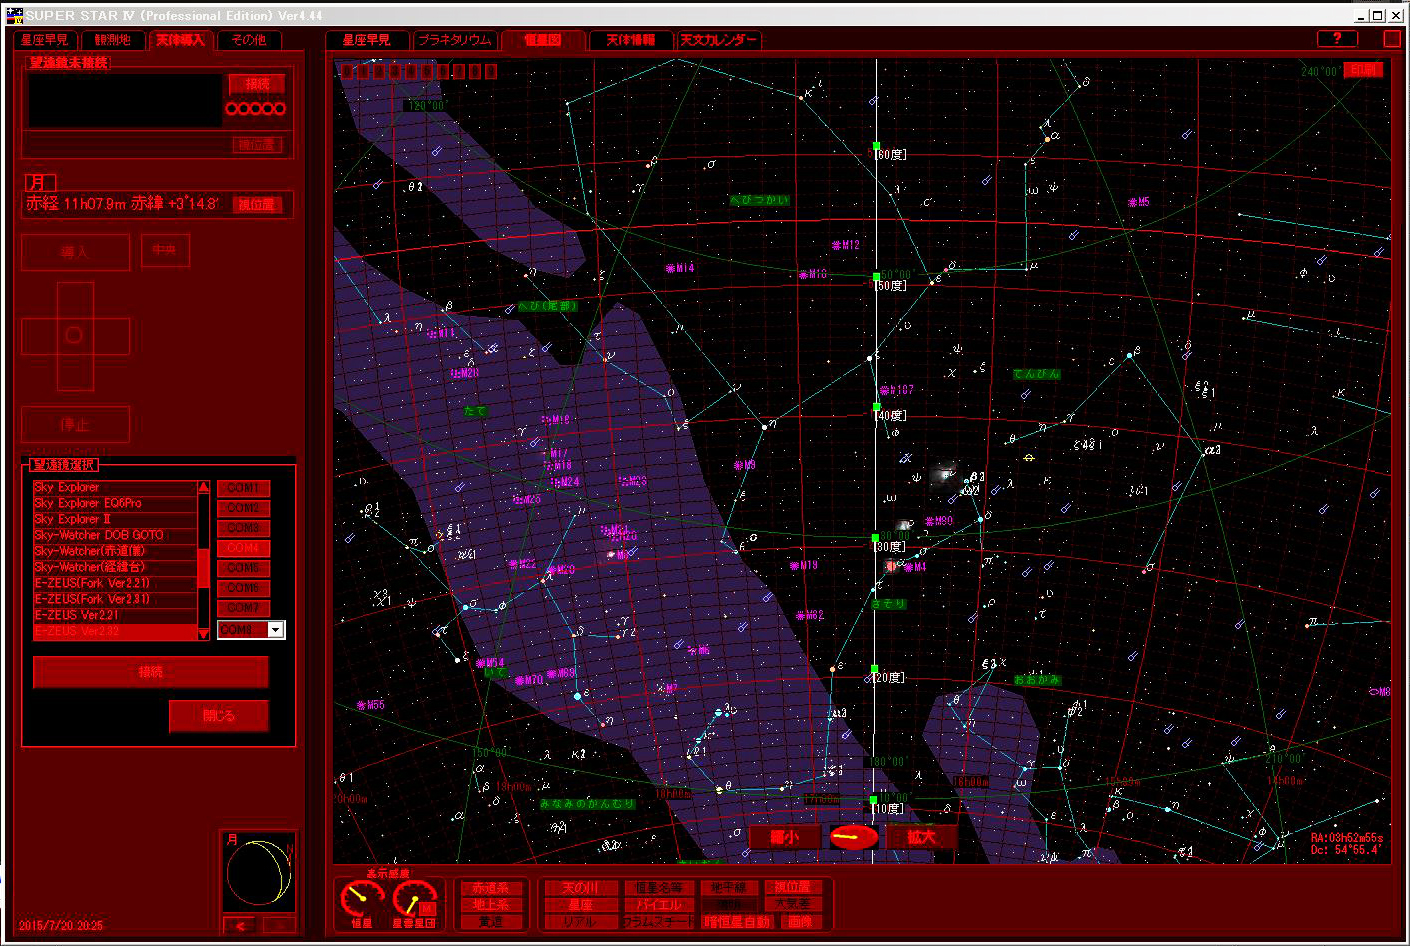Click the red square icon beside the help button
The image size is (1410, 946).
(x=1392, y=38)
